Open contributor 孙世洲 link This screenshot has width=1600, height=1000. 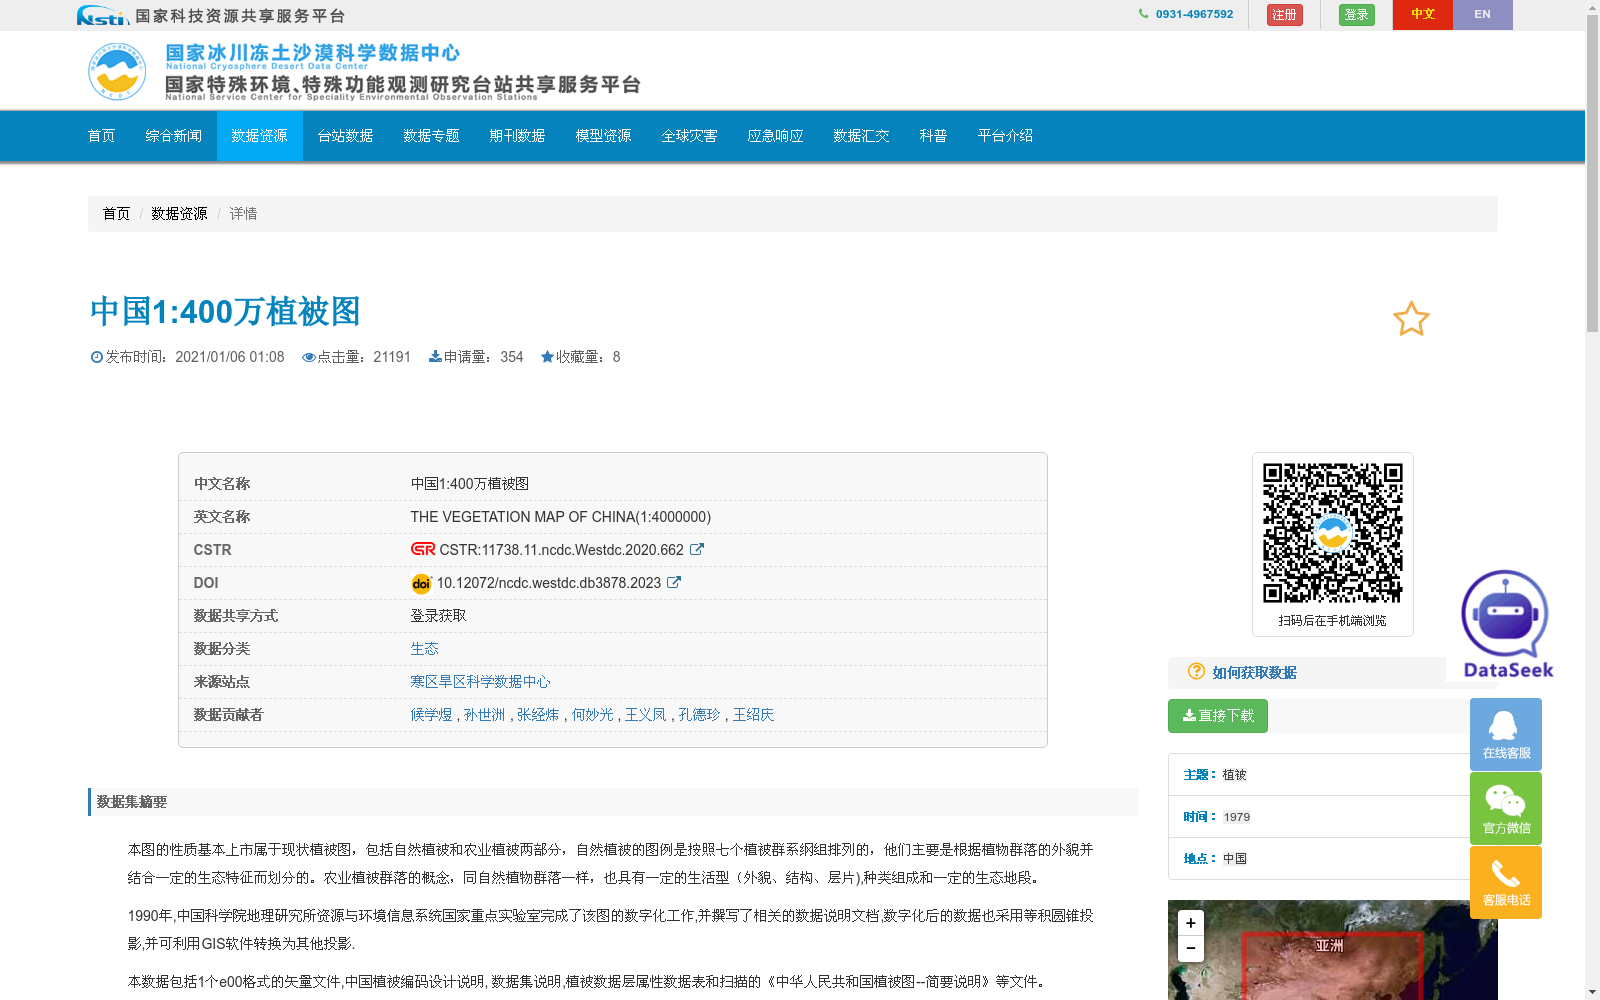pyautogui.click(x=485, y=715)
